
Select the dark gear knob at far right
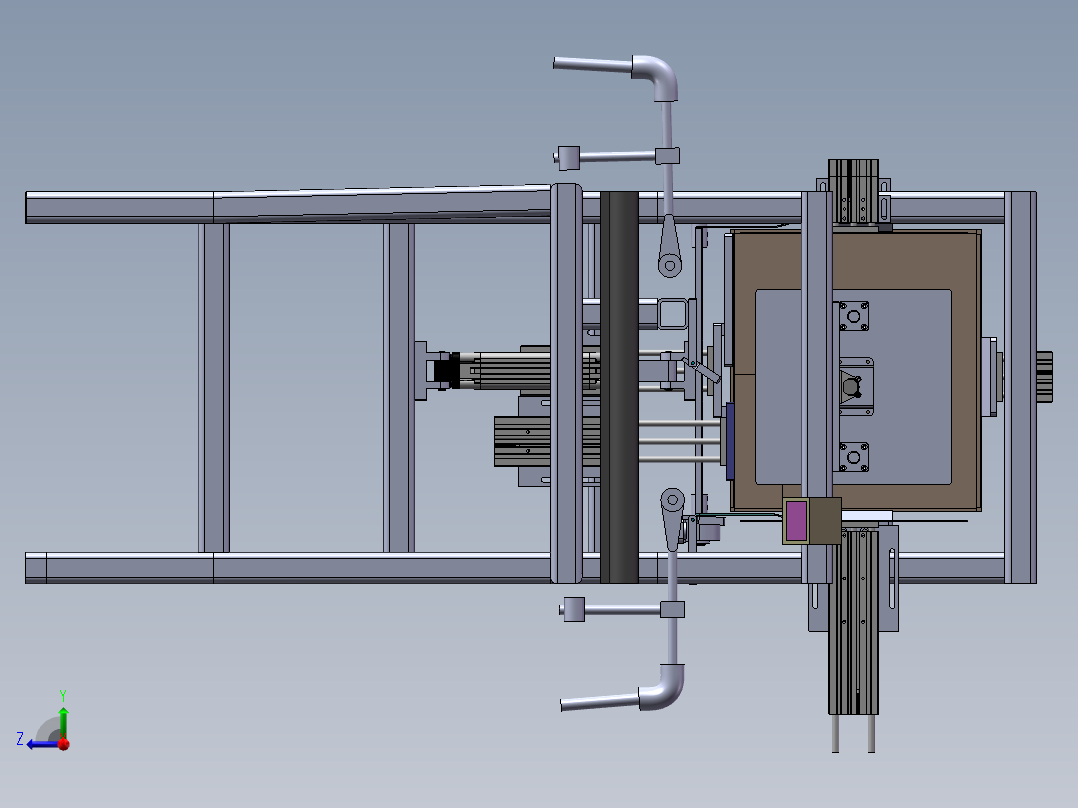[1044, 377]
